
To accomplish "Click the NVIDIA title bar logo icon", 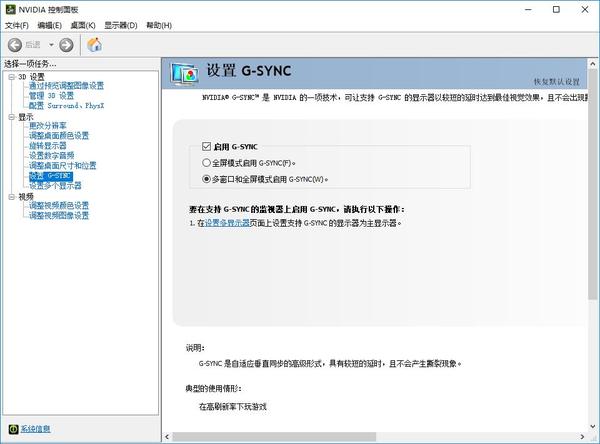I will point(10,9).
